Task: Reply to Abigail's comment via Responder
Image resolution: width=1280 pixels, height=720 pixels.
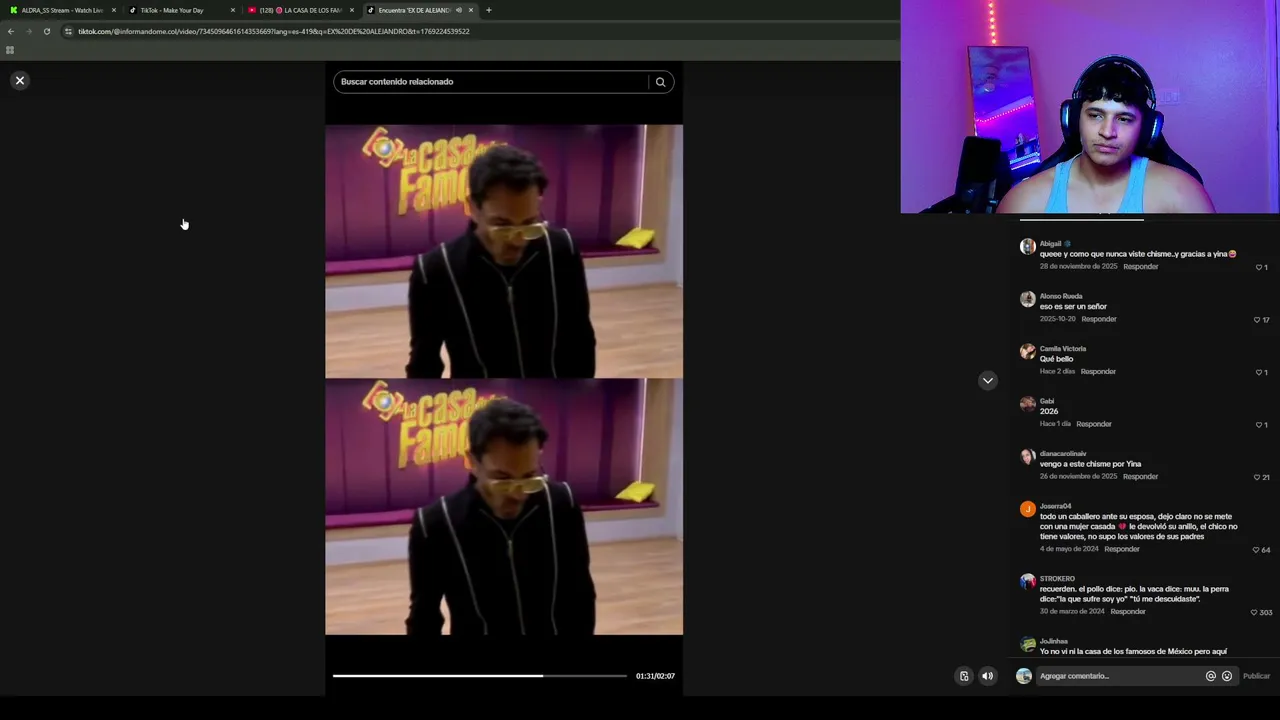Action: 1140,266
